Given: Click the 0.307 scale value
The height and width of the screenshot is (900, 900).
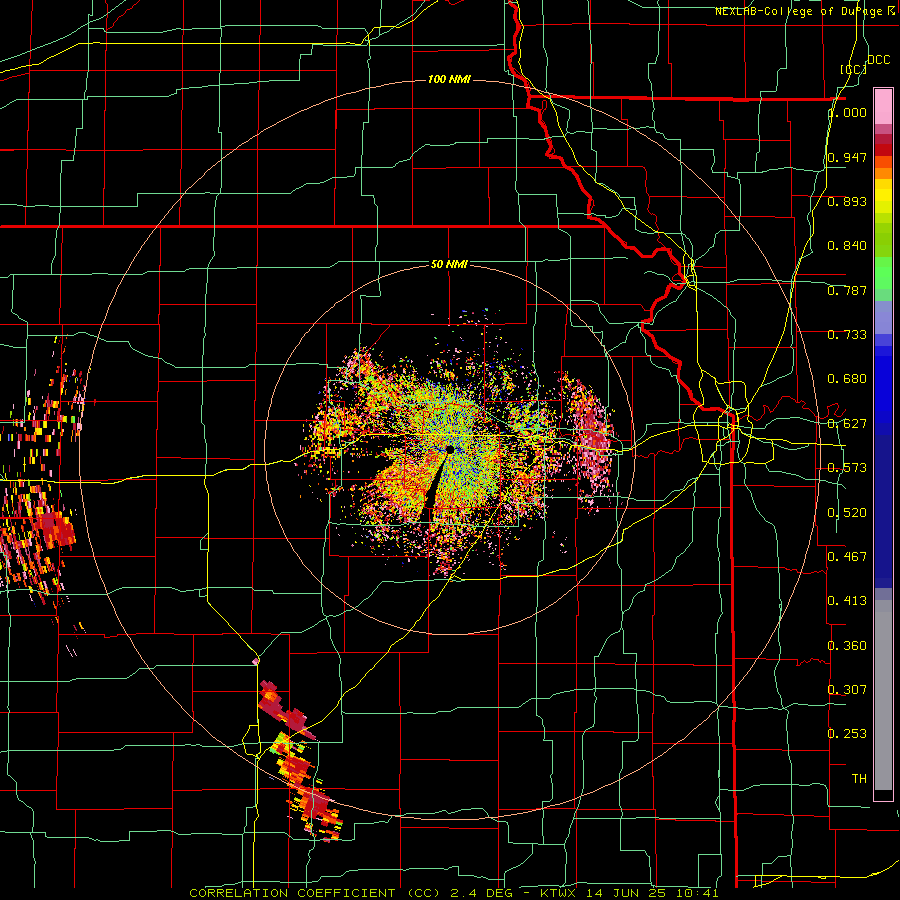Looking at the screenshot, I should [x=847, y=689].
